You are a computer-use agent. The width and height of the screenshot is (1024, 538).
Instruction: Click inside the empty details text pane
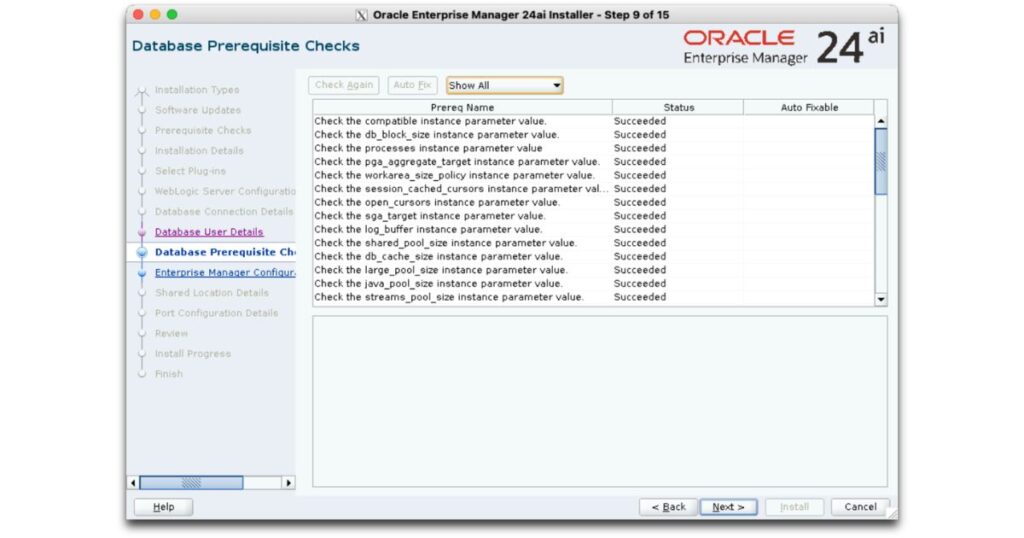click(600, 402)
